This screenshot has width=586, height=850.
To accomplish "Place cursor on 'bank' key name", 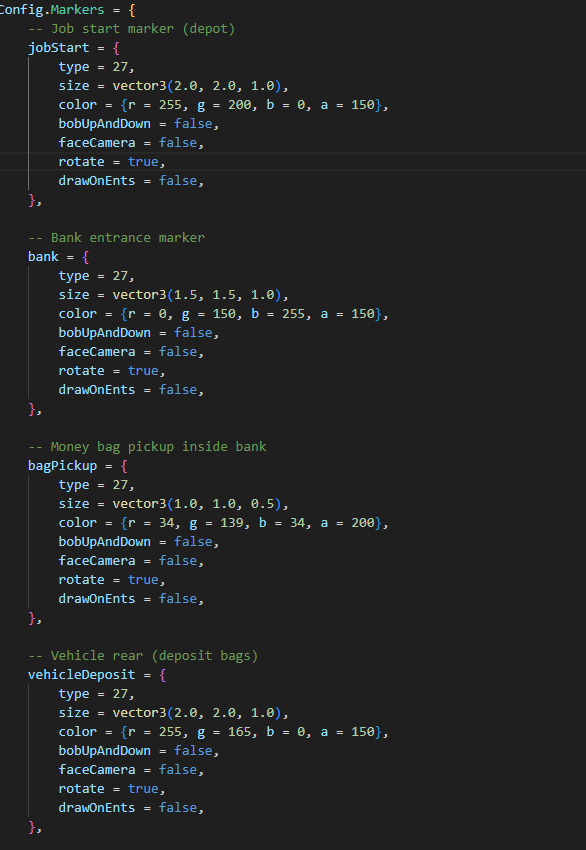I will 43,256.
